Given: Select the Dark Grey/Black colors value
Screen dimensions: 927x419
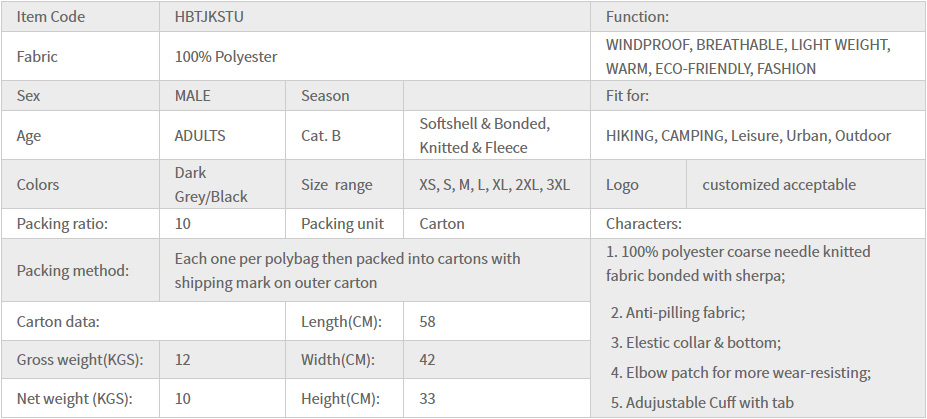Looking at the screenshot, I should click(211, 184).
